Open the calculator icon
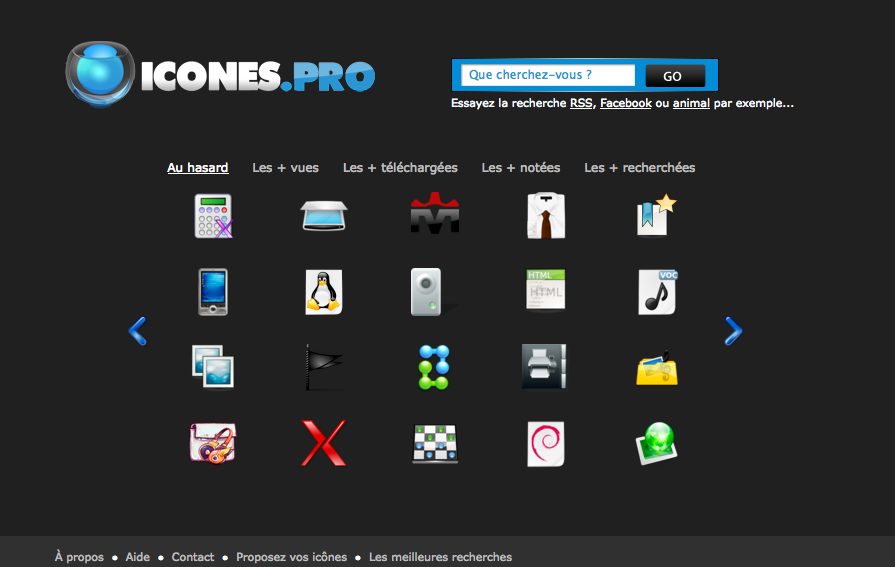Screen dimensions: 895x567 tap(213, 216)
